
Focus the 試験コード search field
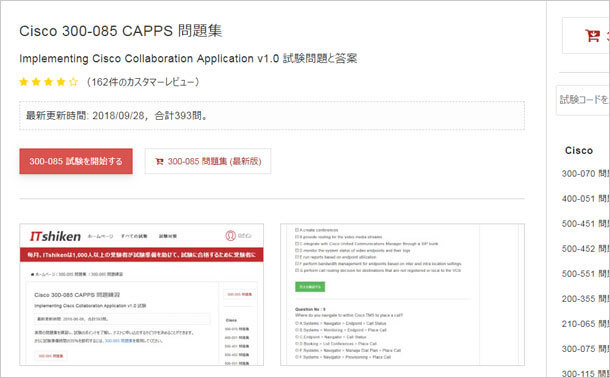tap(583, 100)
